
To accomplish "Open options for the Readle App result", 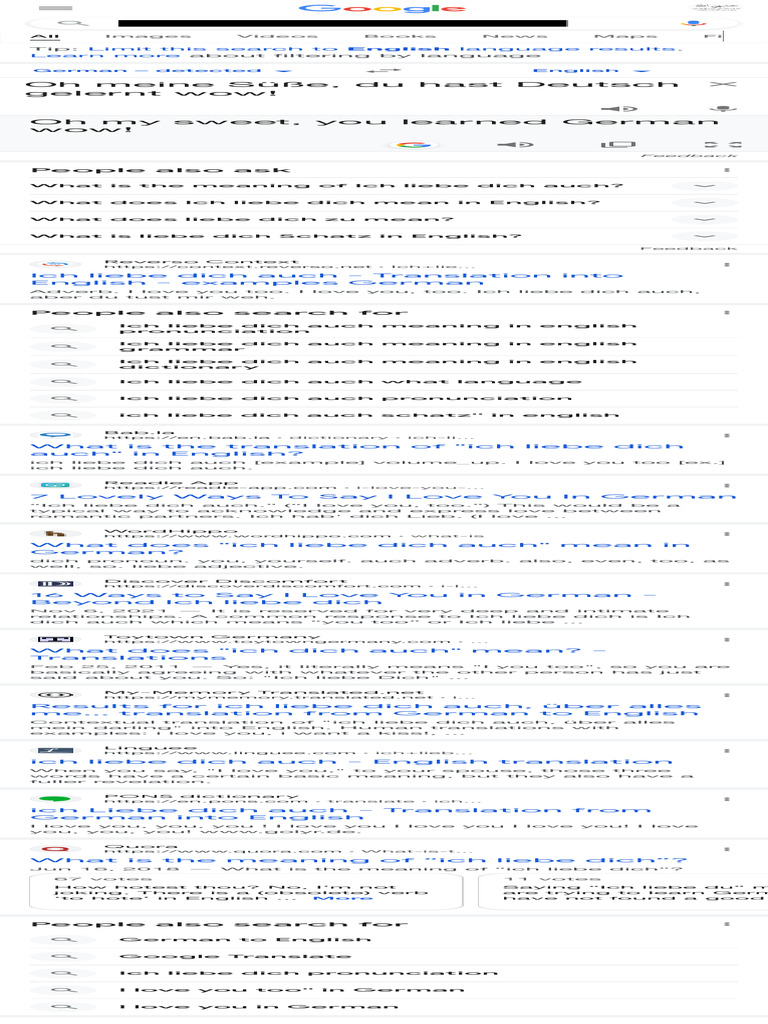I will click(727, 486).
